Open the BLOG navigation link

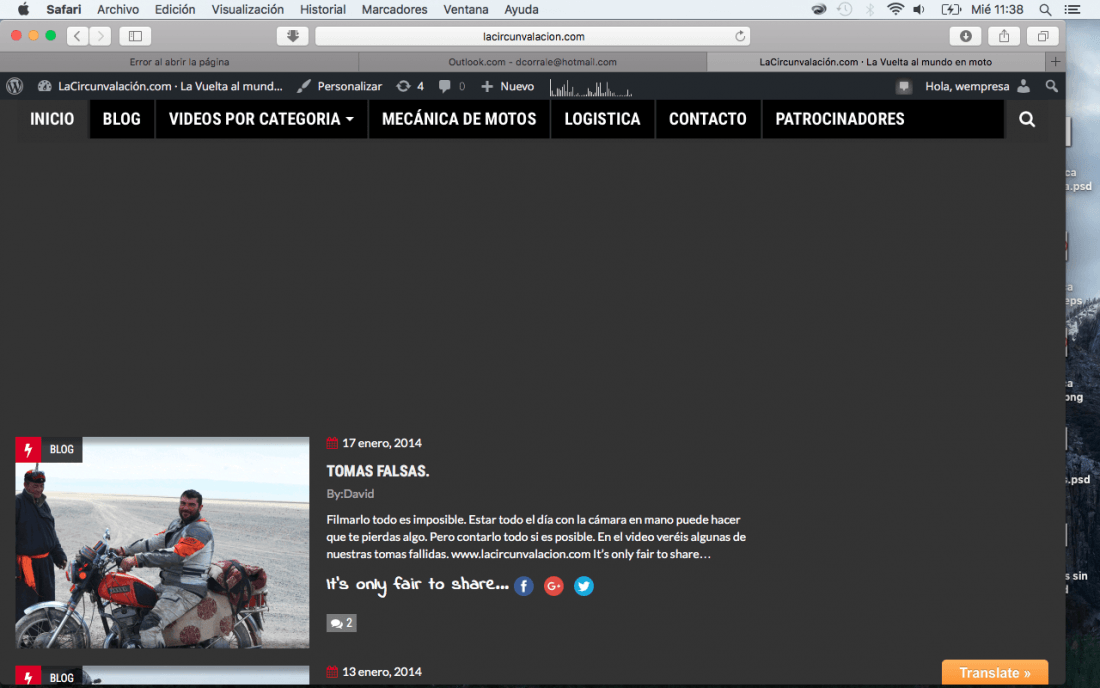click(x=121, y=119)
